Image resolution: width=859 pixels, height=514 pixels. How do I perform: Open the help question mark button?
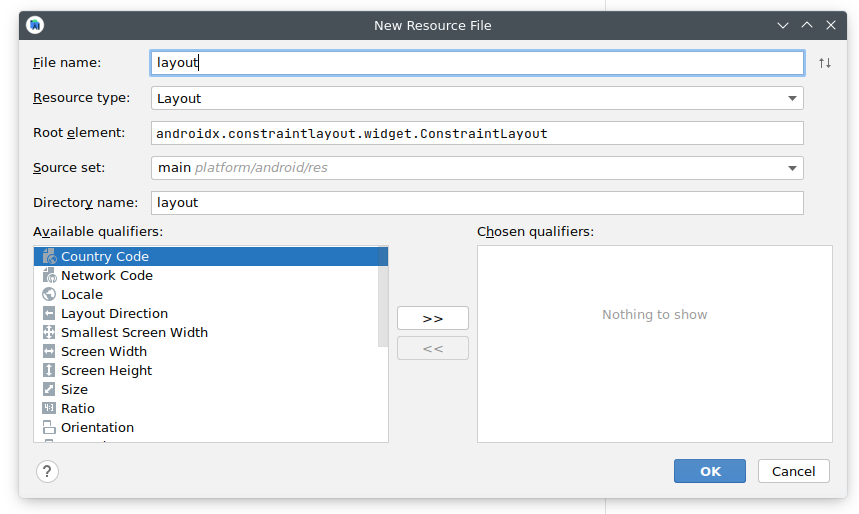tap(47, 472)
